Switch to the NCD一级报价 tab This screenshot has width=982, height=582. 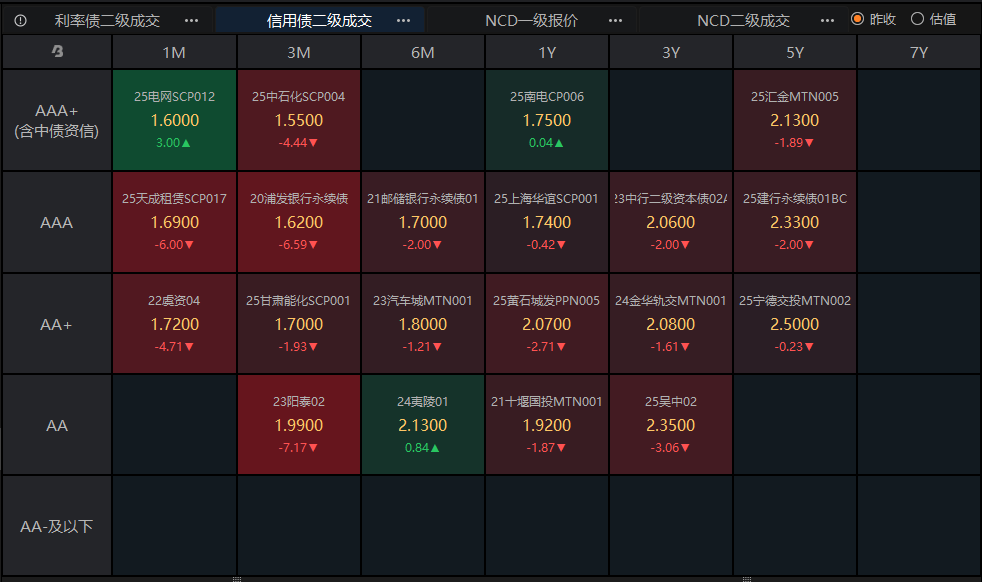(531, 21)
